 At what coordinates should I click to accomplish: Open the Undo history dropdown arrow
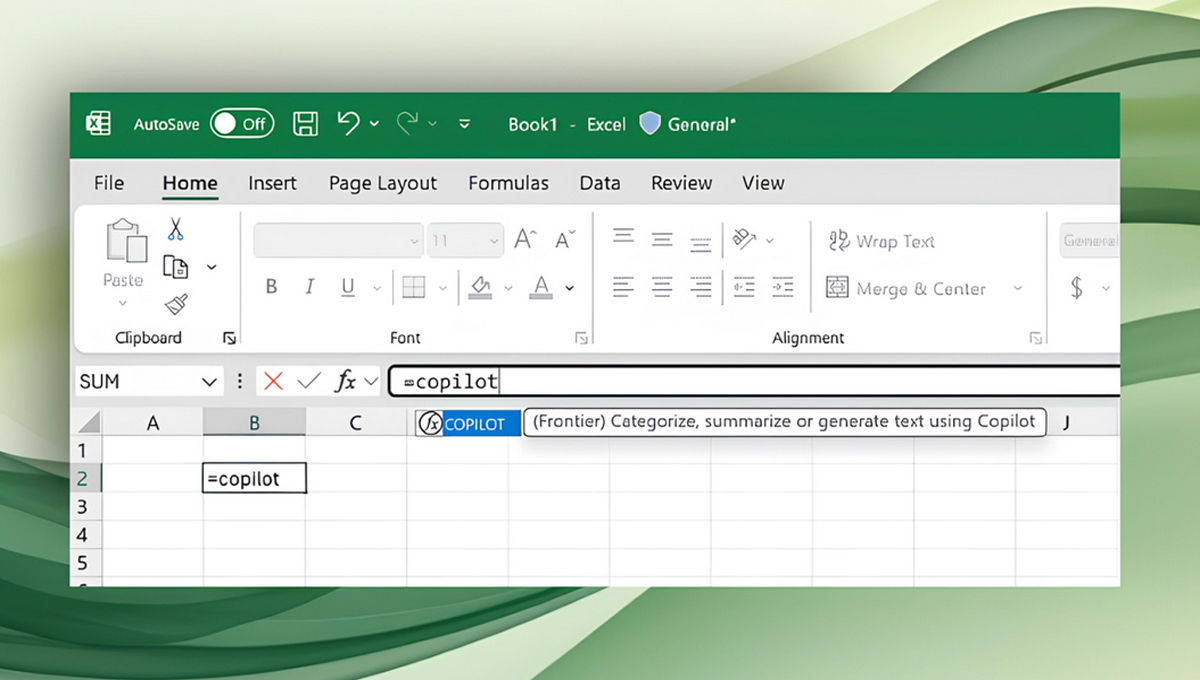click(374, 124)
